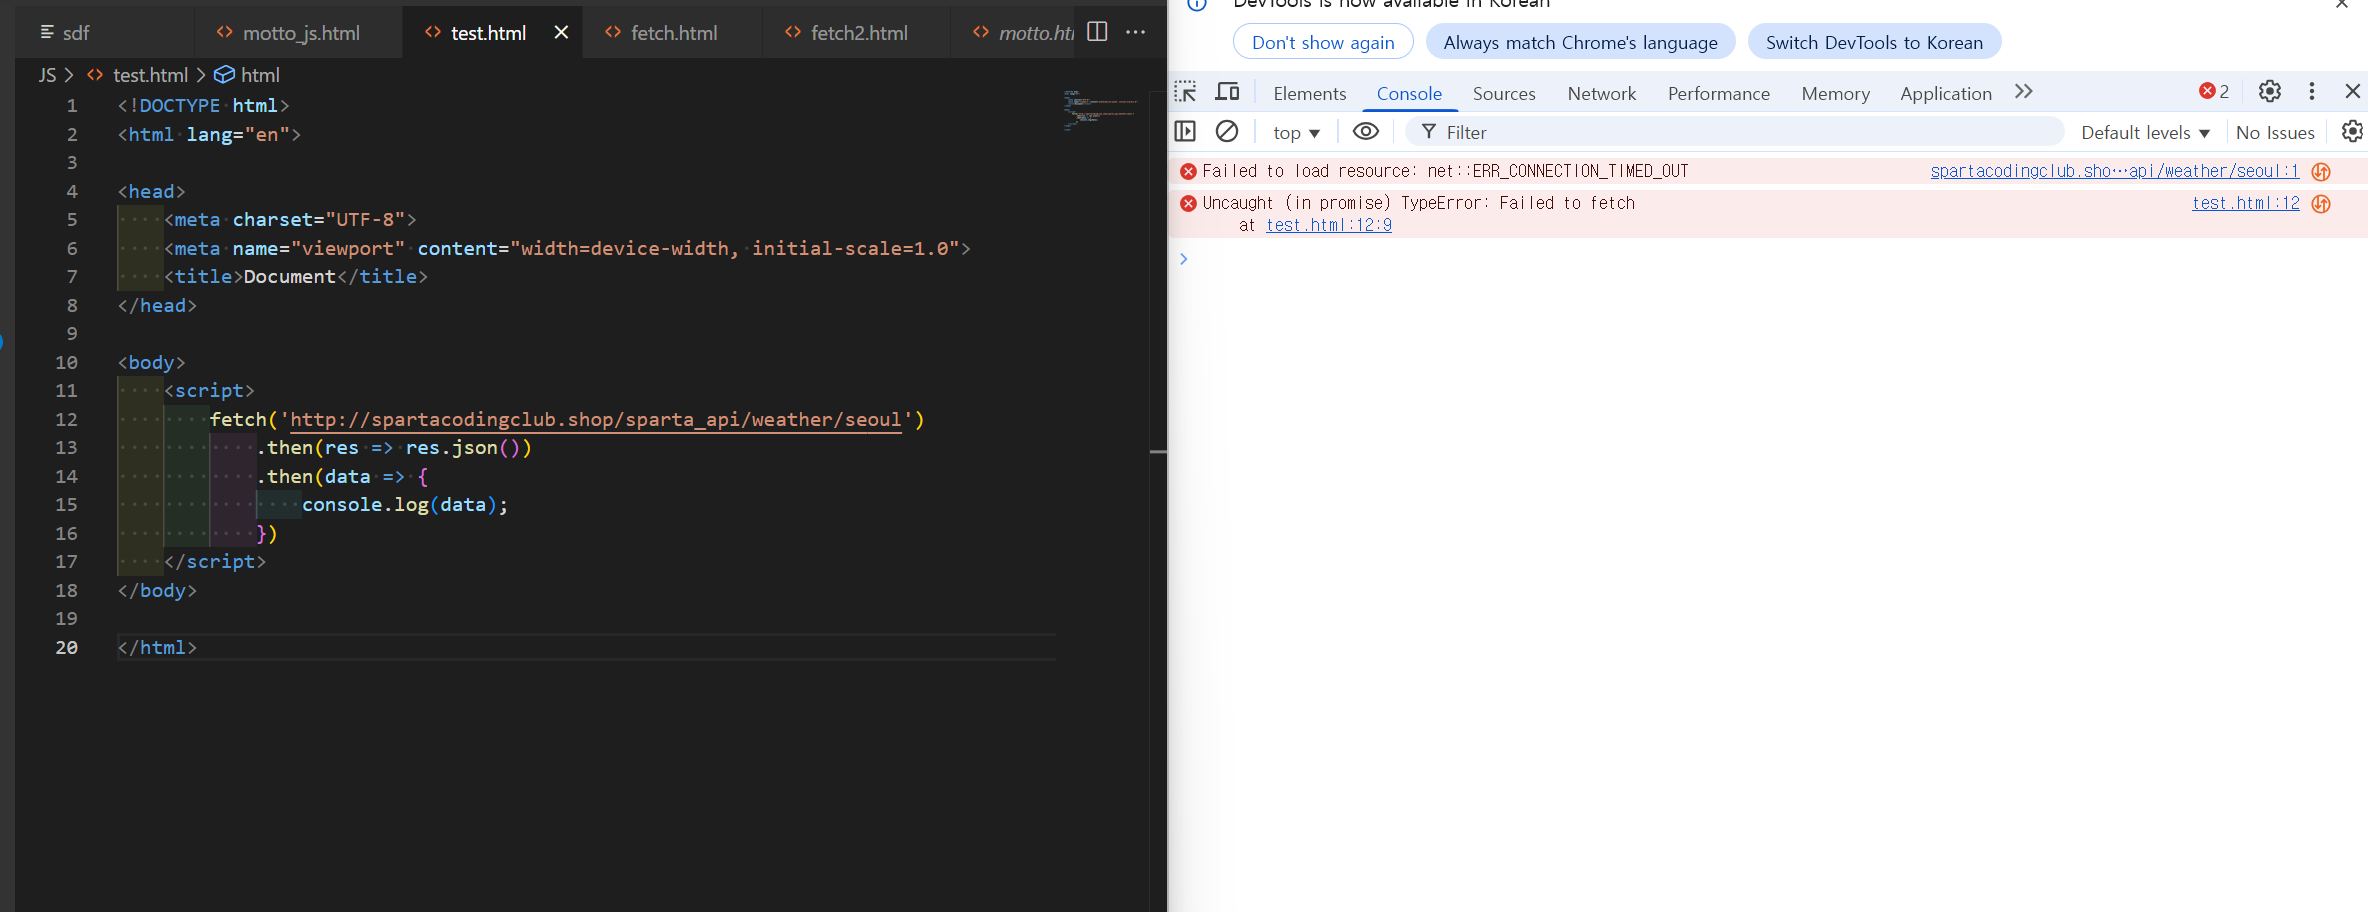Open the test.html:12 source link
The width and height of the screenshot is (2368, 912).
click(x=2246, y=203)
